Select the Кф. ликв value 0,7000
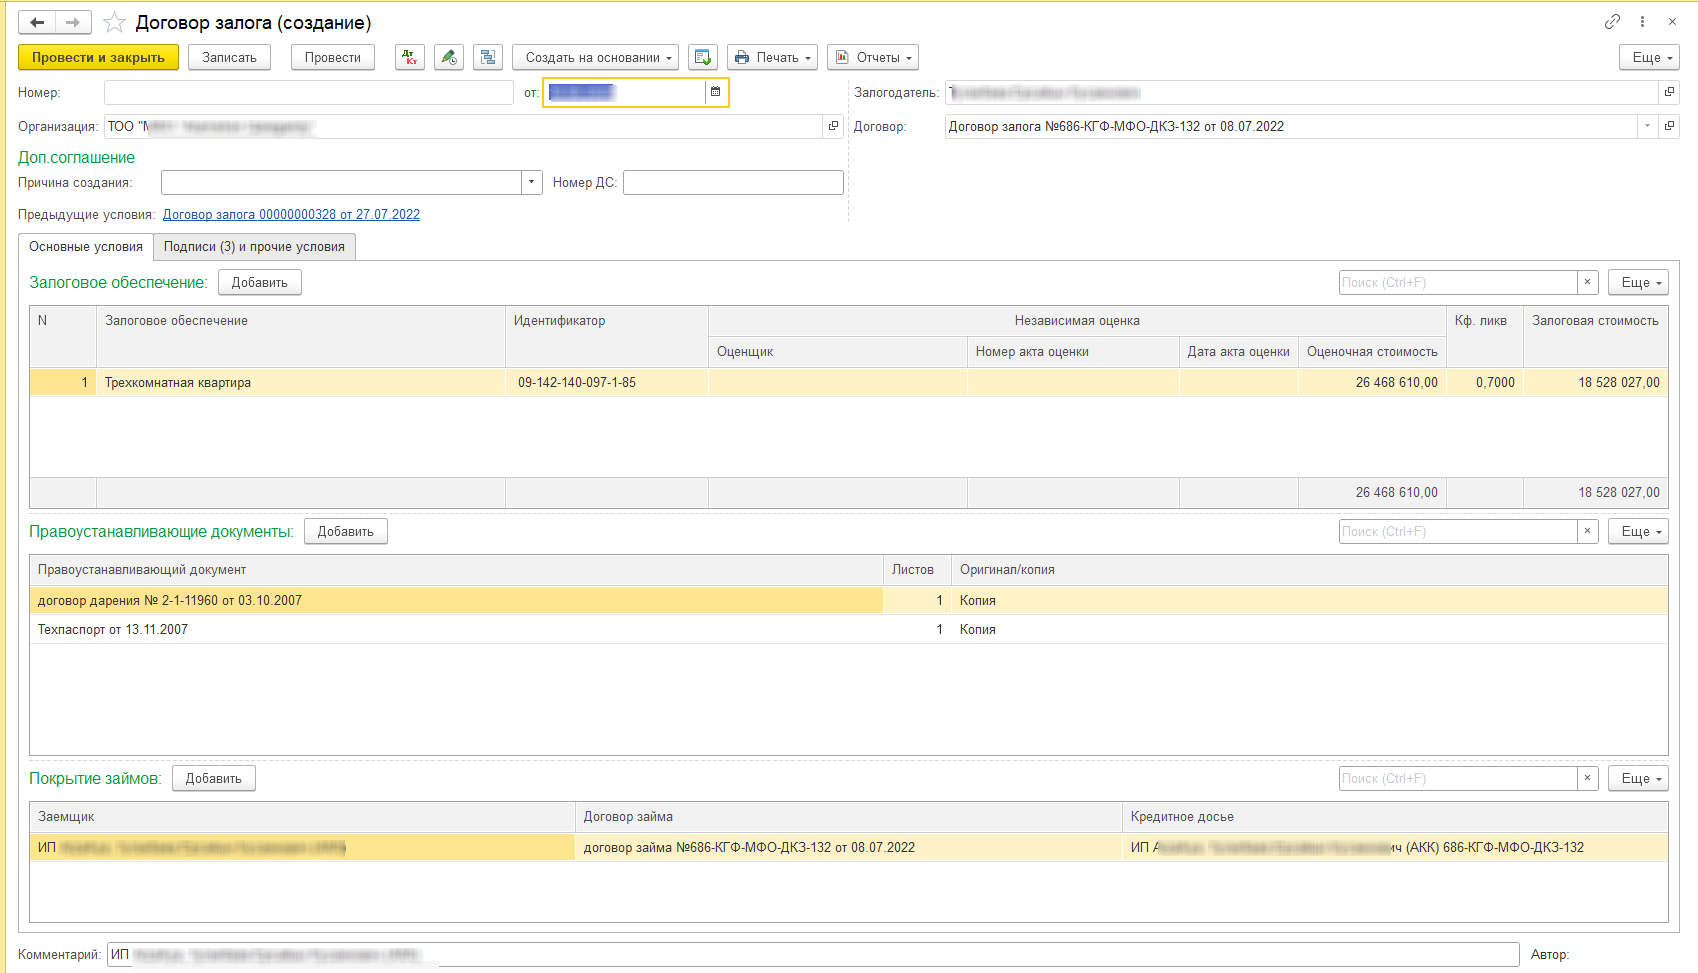 point(1485,382)
